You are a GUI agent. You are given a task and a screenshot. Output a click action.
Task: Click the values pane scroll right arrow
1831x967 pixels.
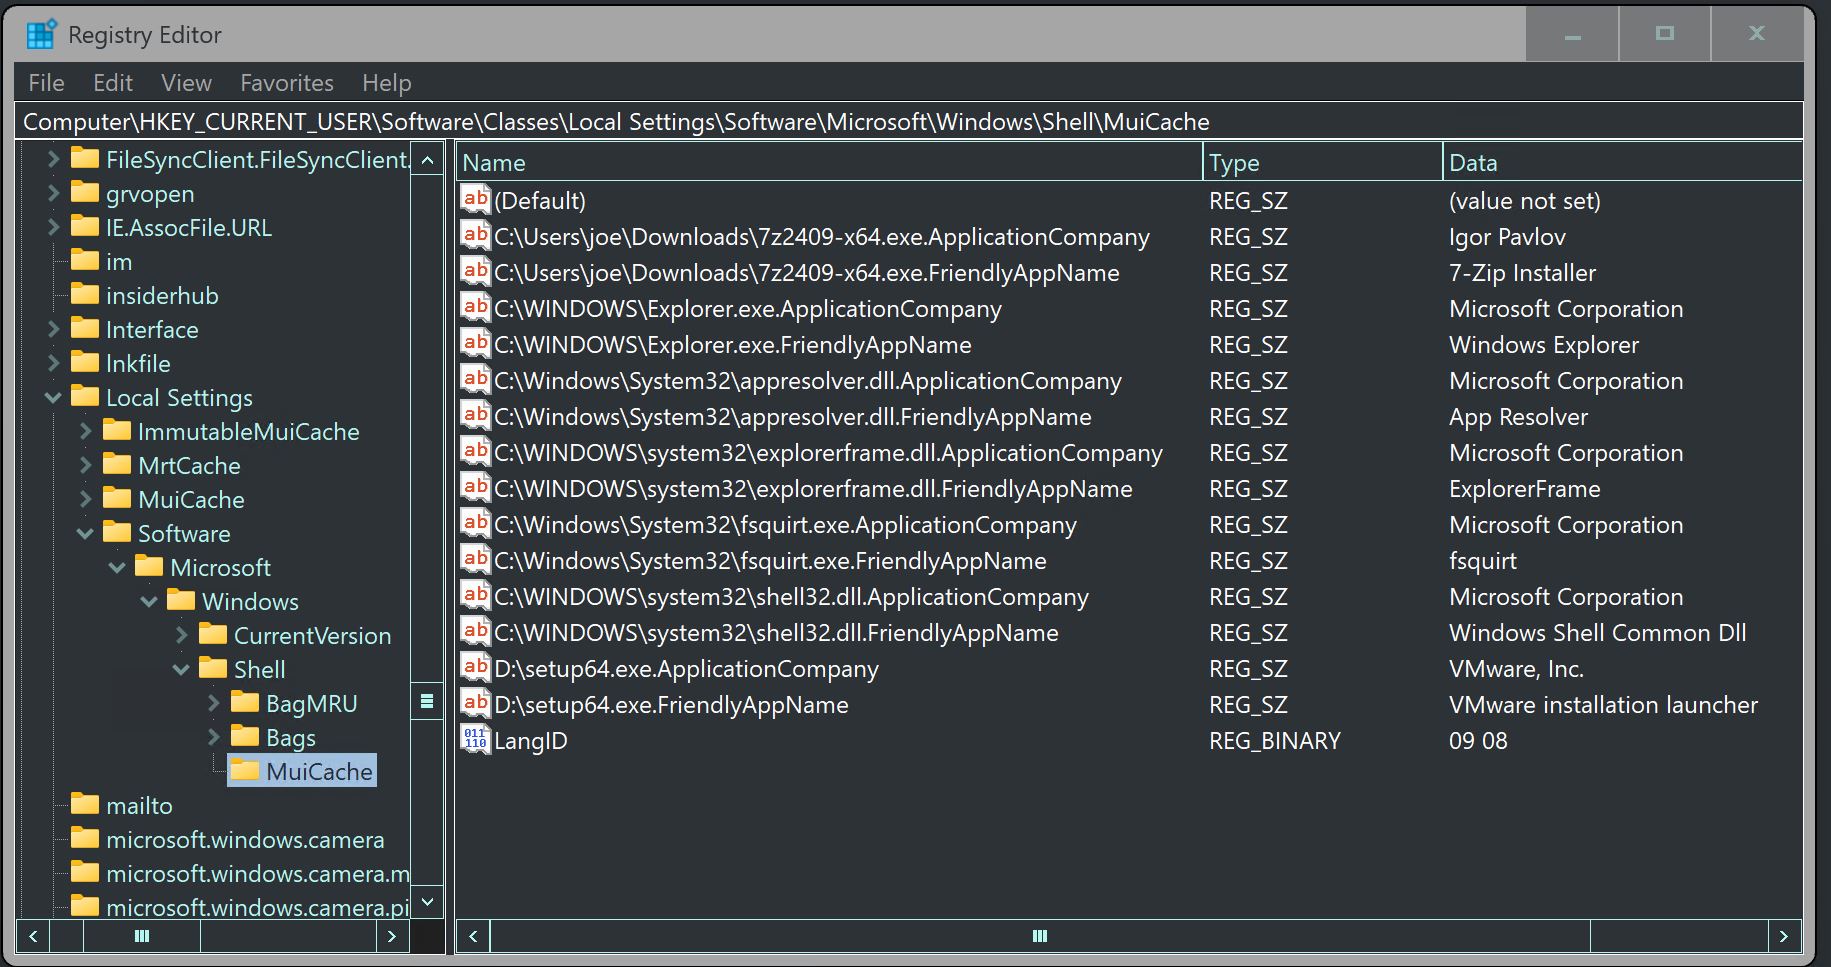pos(1783,936)
